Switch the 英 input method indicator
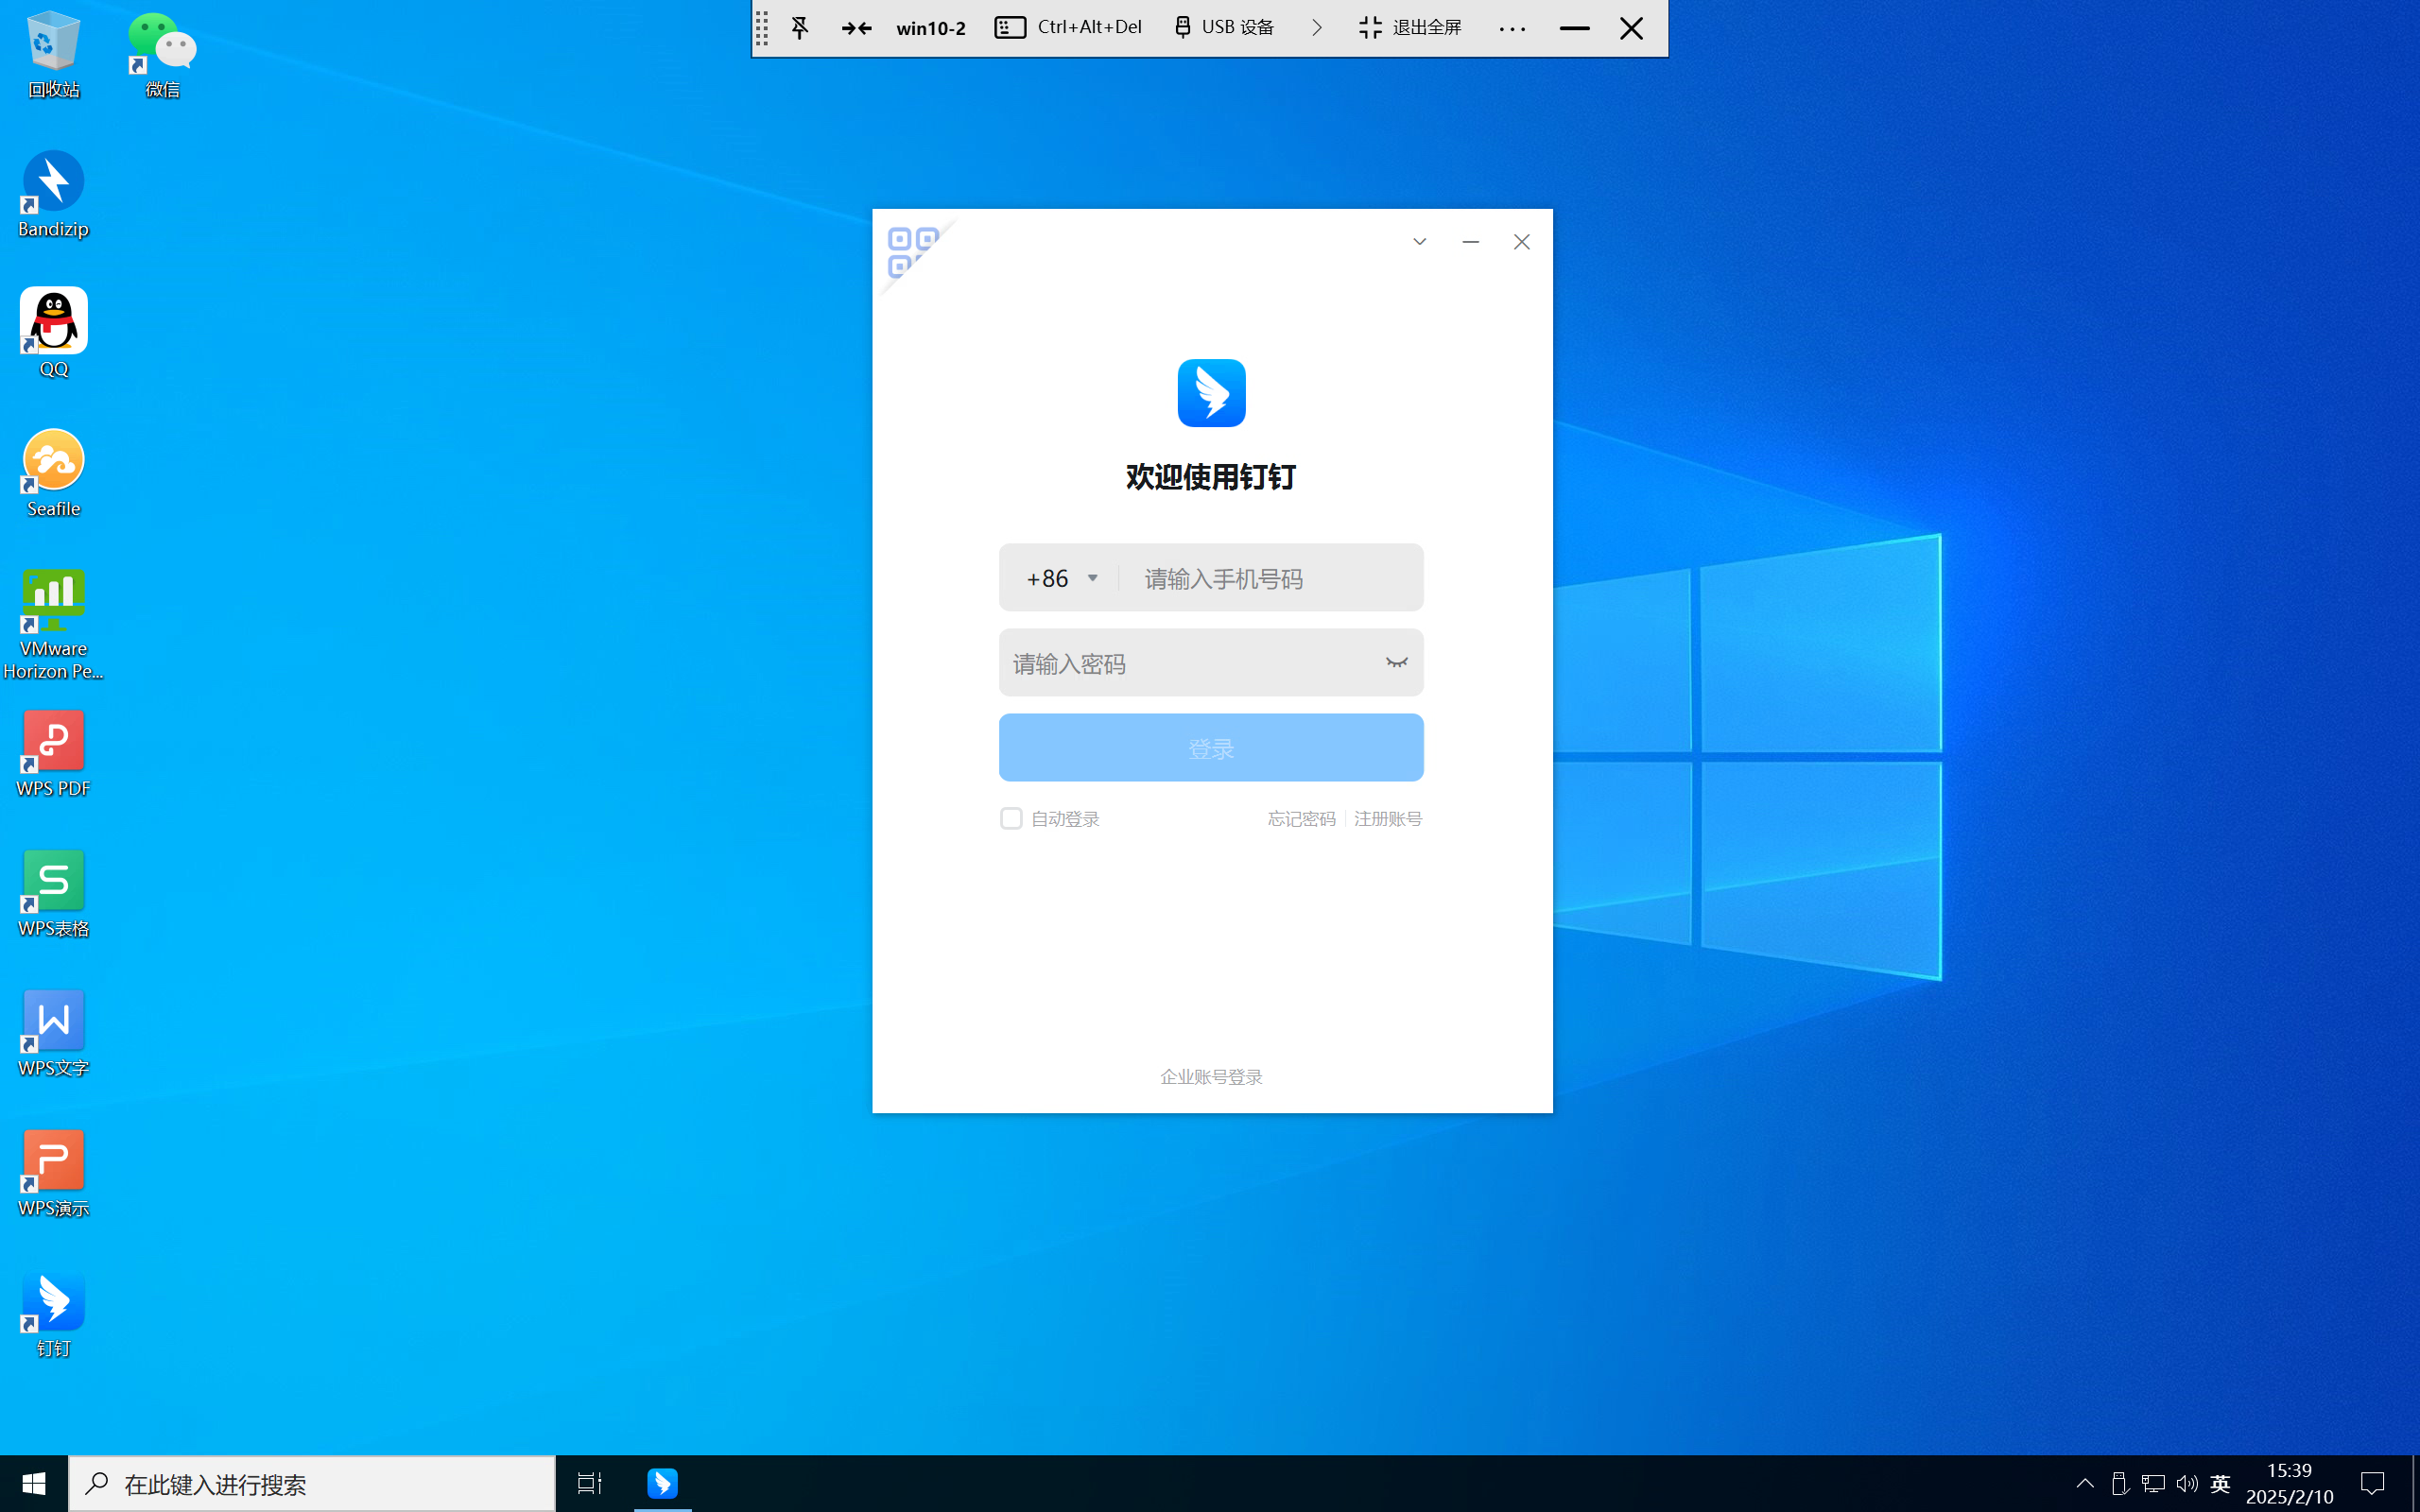This screenshot has height=1512, width=2420. click(x=2220, y=1484)
